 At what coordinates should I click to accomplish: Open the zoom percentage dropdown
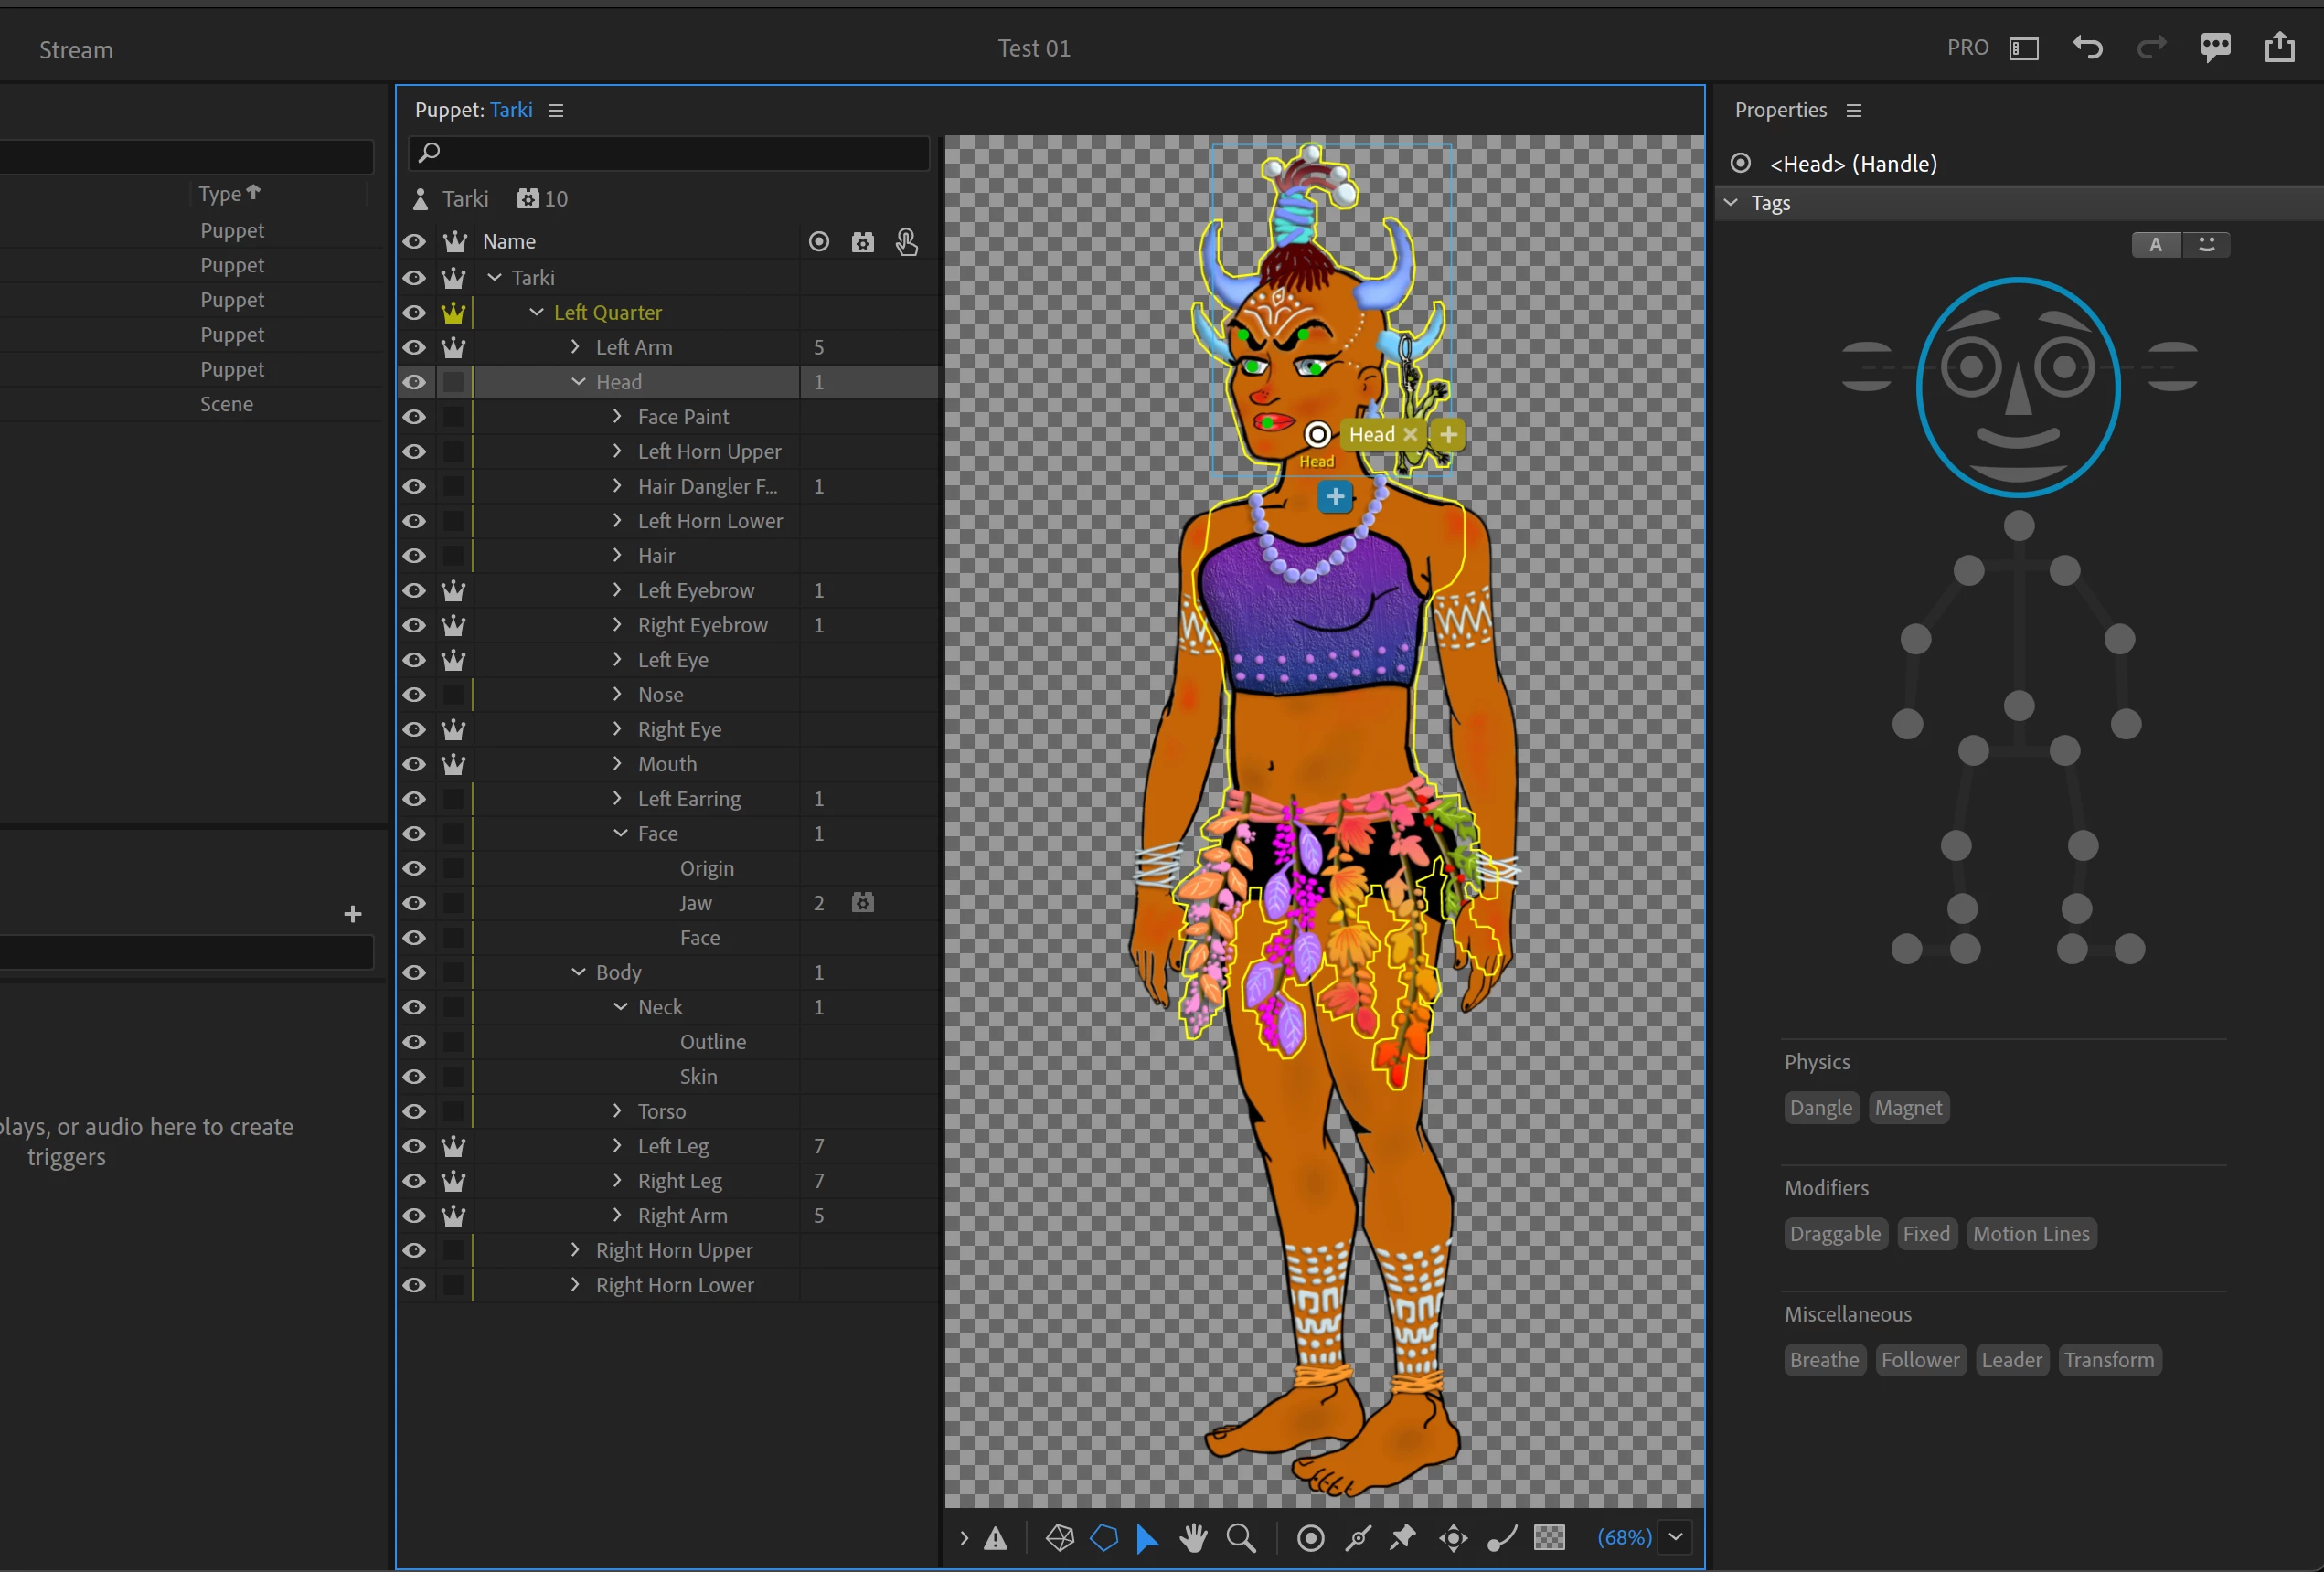click(x=1676, y=1537)
